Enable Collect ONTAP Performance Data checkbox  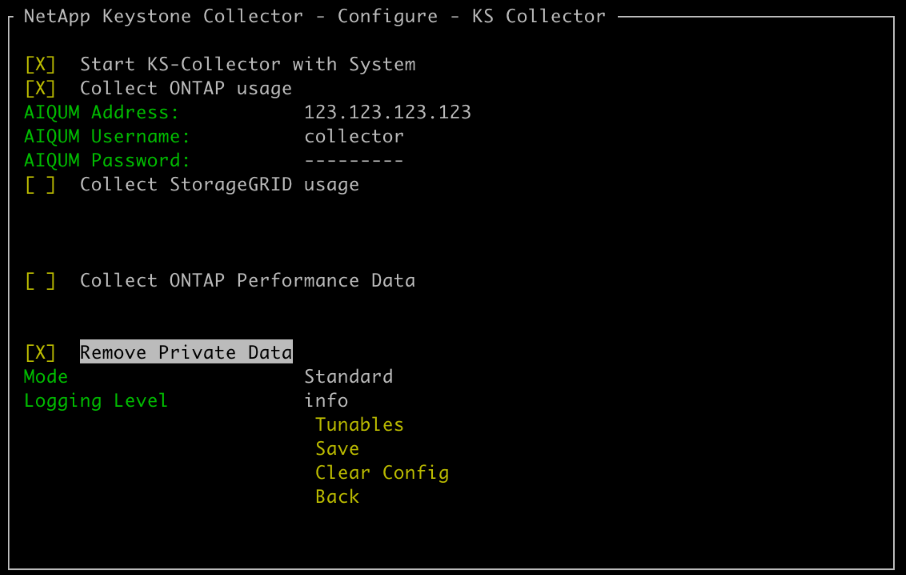click(x=40, y=281)
